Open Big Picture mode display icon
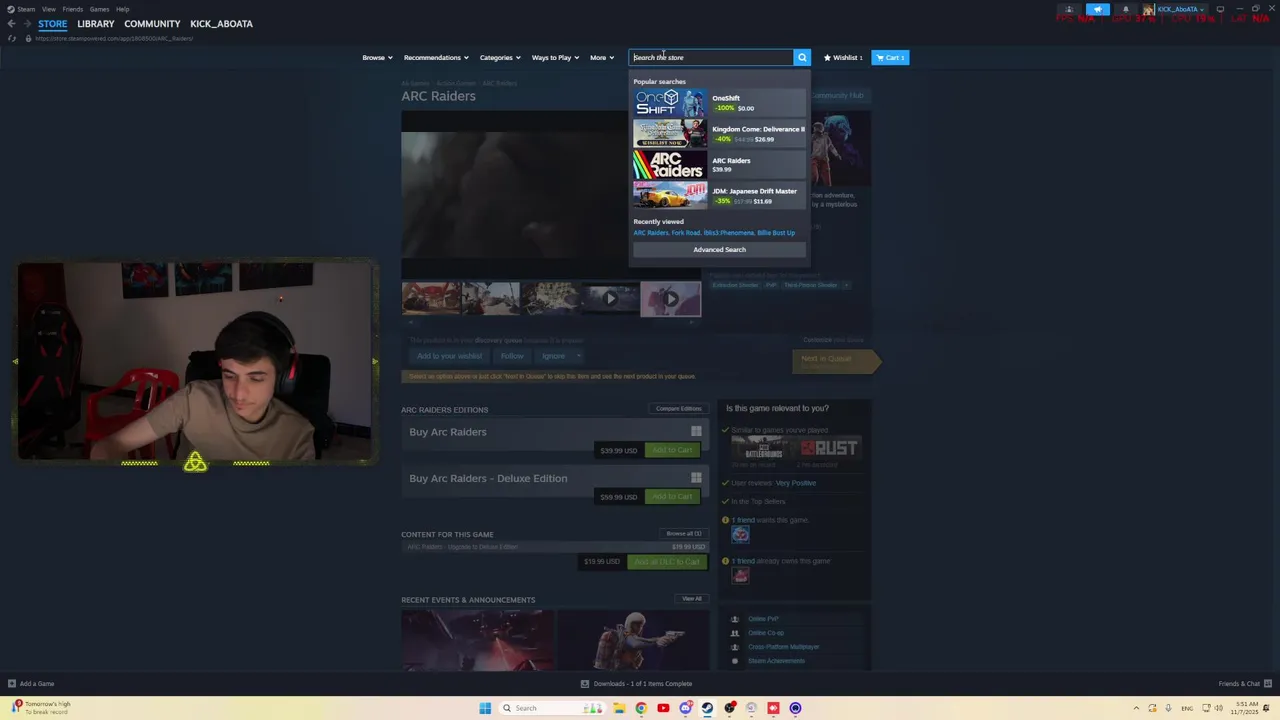 click(x=1220, y=9)
